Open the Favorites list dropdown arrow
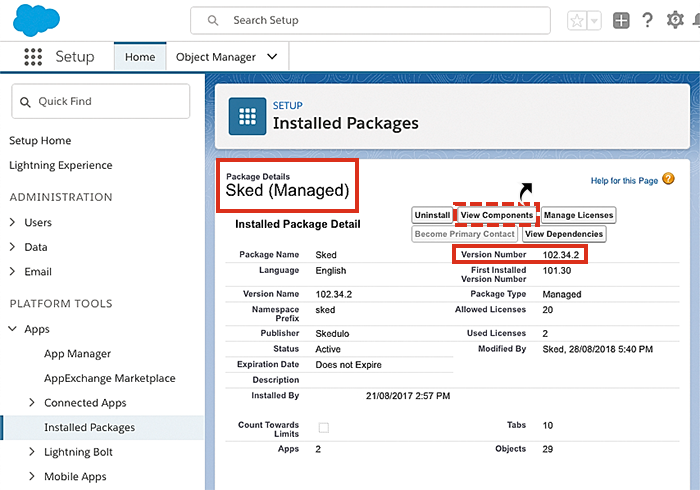Image resolution: width=700 pixels, height=490 pixels. [x=594, y=21]
